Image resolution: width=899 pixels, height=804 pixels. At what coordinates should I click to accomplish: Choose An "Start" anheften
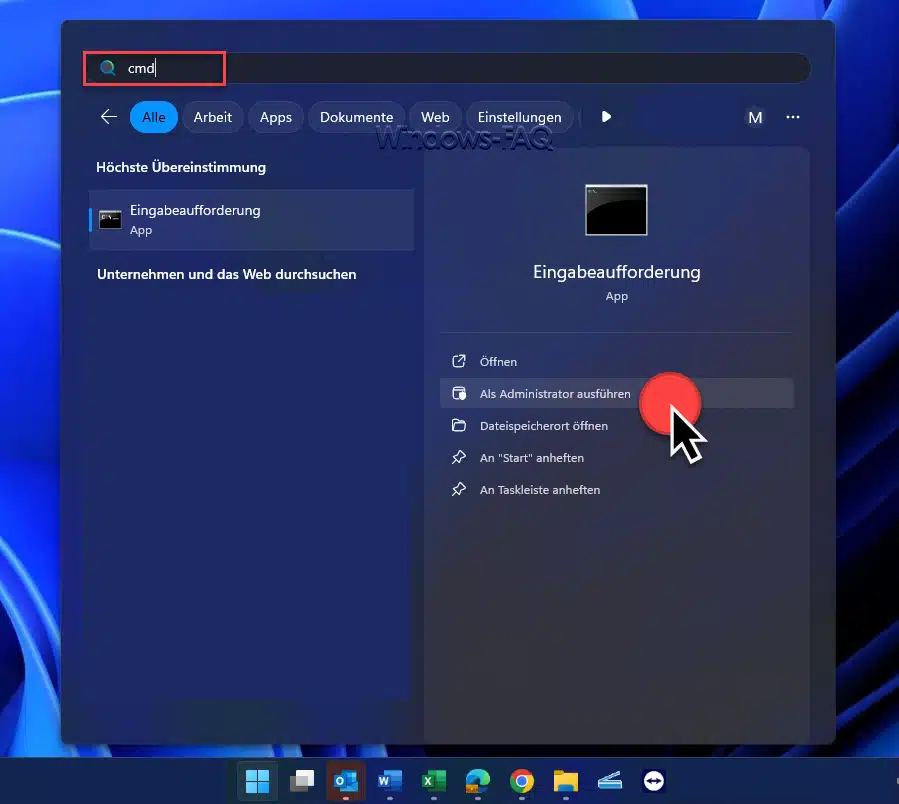(x=617, y=458)
